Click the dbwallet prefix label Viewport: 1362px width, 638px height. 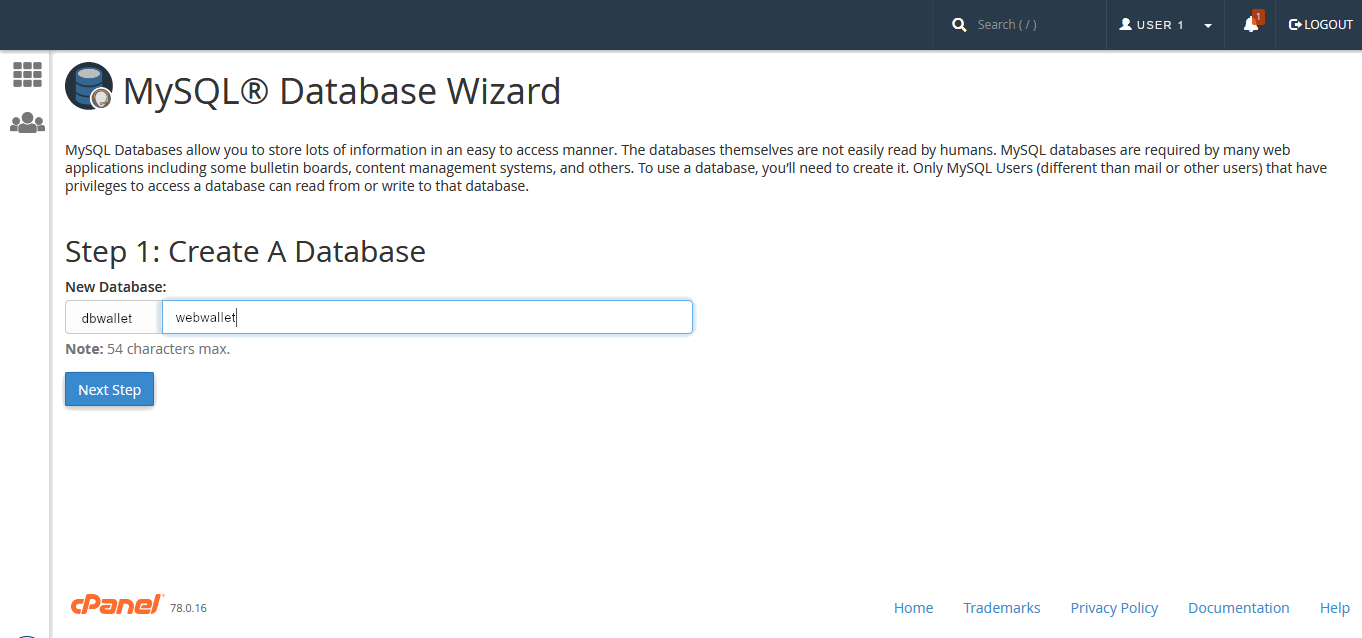(107, 318)
